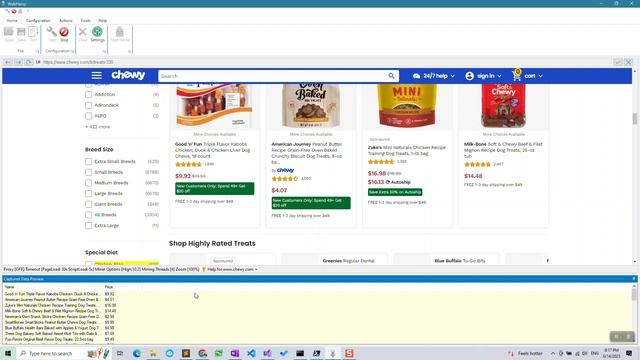Viewport: 640px width, 360px height.
Task: Click the Save disk icon in ribbon
Action: click(21, 32)
